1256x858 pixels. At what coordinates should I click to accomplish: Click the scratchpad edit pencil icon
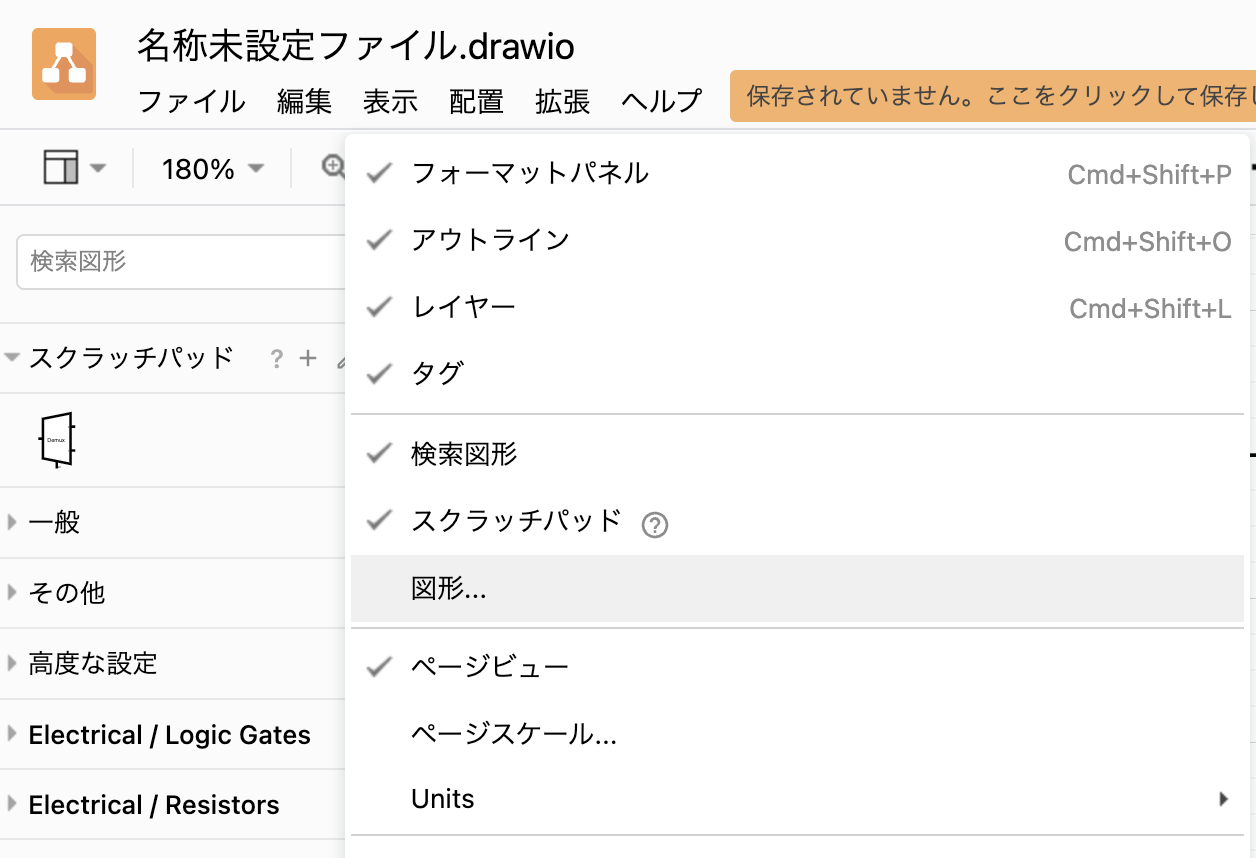pyautogui.click(x=342, y=360)
